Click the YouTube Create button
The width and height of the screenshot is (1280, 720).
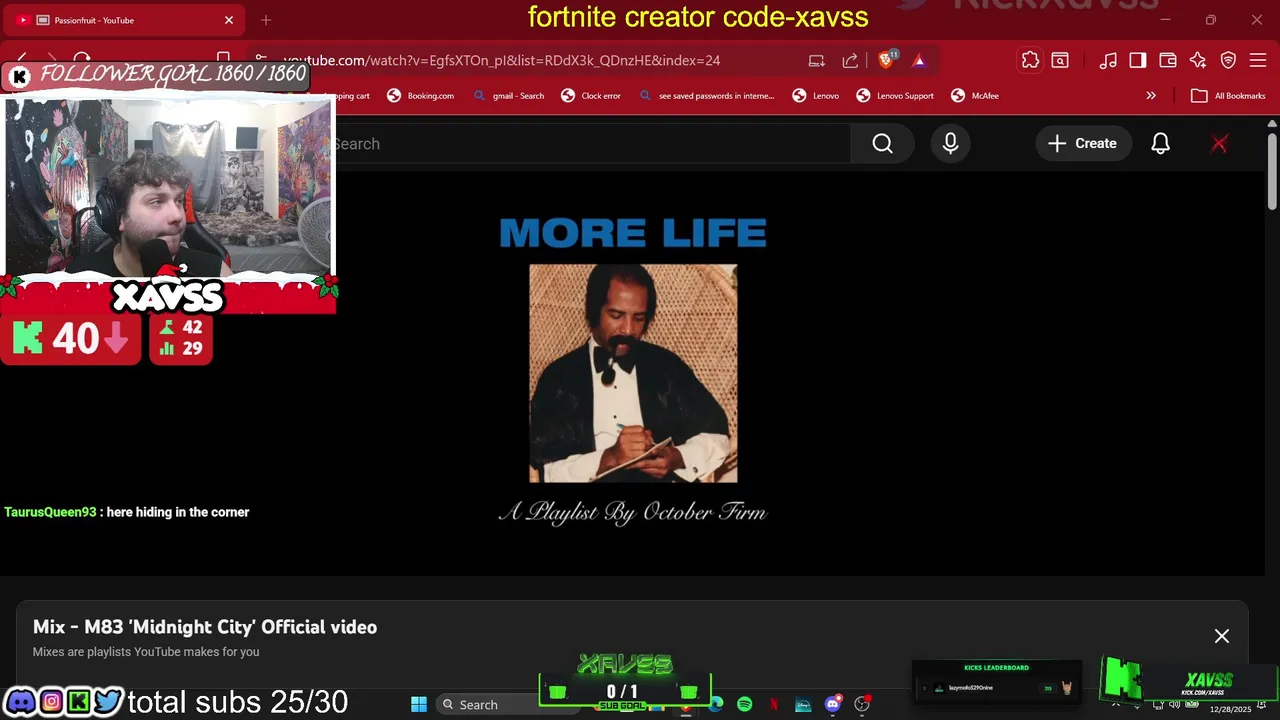point(1082,144)
